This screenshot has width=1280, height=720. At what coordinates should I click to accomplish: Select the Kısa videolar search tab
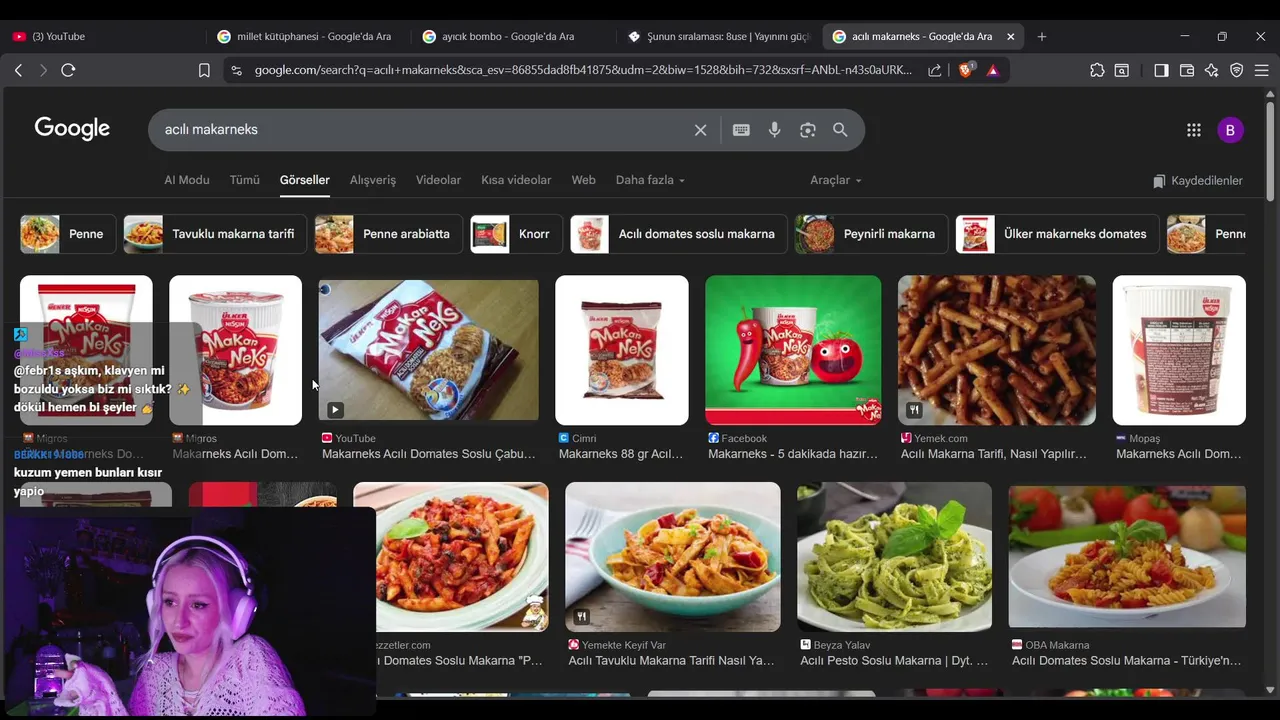click(516, 180)
